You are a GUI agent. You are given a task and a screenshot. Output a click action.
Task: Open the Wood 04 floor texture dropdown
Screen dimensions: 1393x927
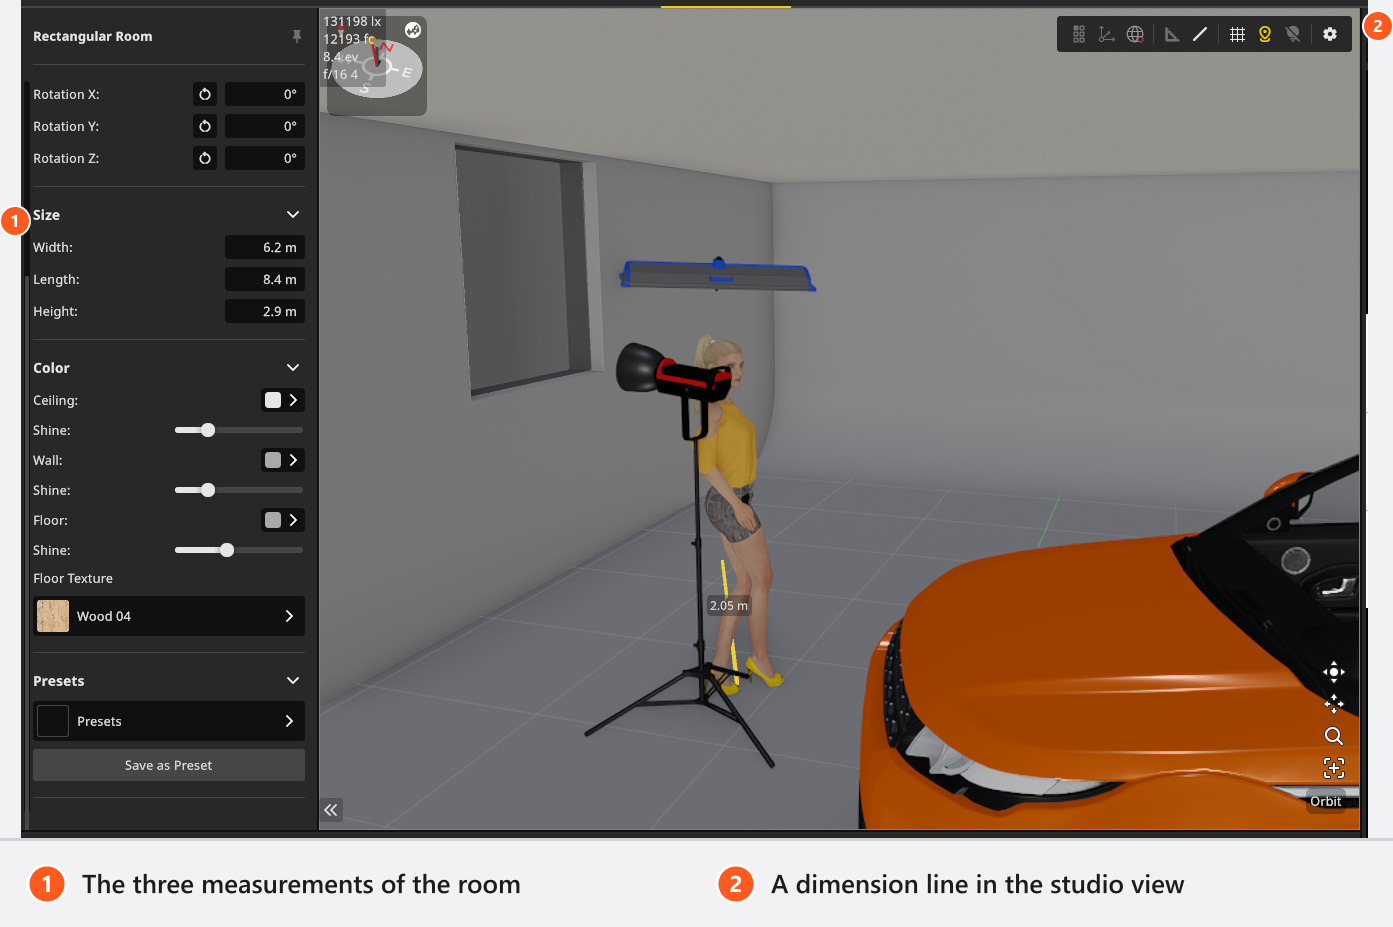(169, 616)
